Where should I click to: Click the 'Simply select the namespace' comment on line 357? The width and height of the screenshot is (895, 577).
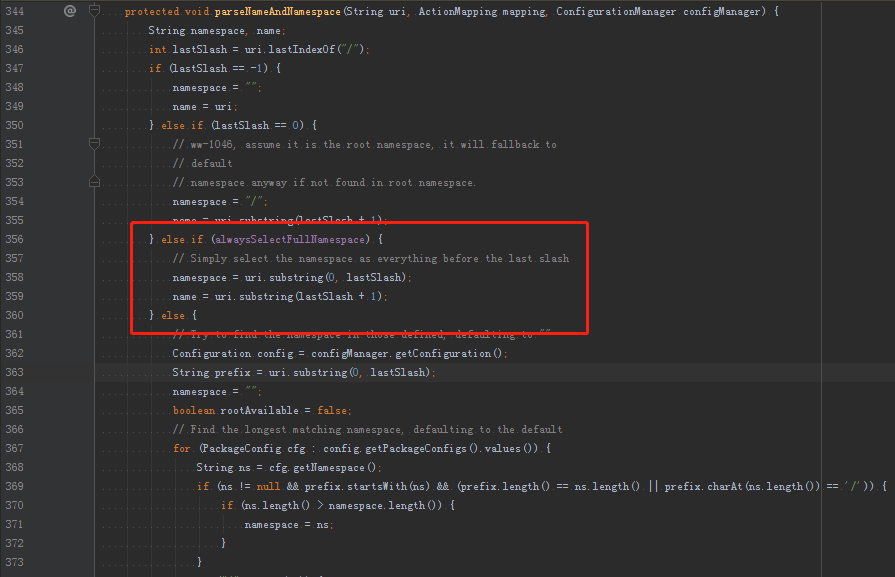(370, 259)
